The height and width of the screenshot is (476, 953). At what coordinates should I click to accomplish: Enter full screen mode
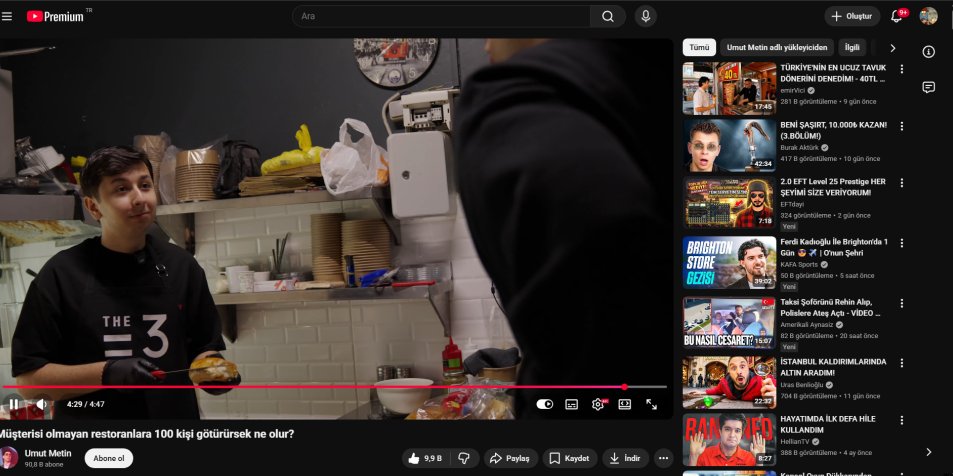coord(652,404)
